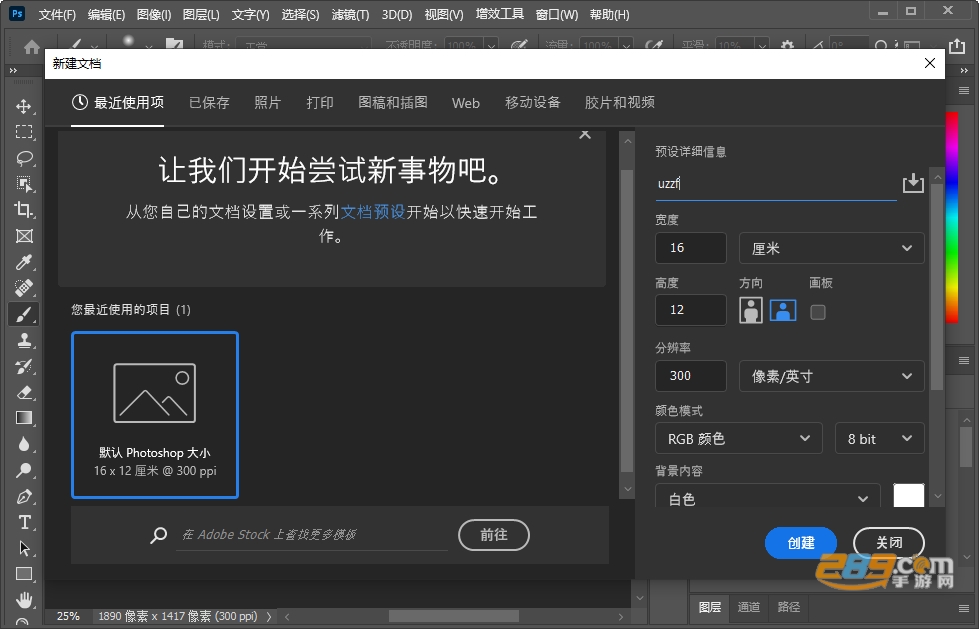Select the Object Selection tool

[x=24, y=184]
